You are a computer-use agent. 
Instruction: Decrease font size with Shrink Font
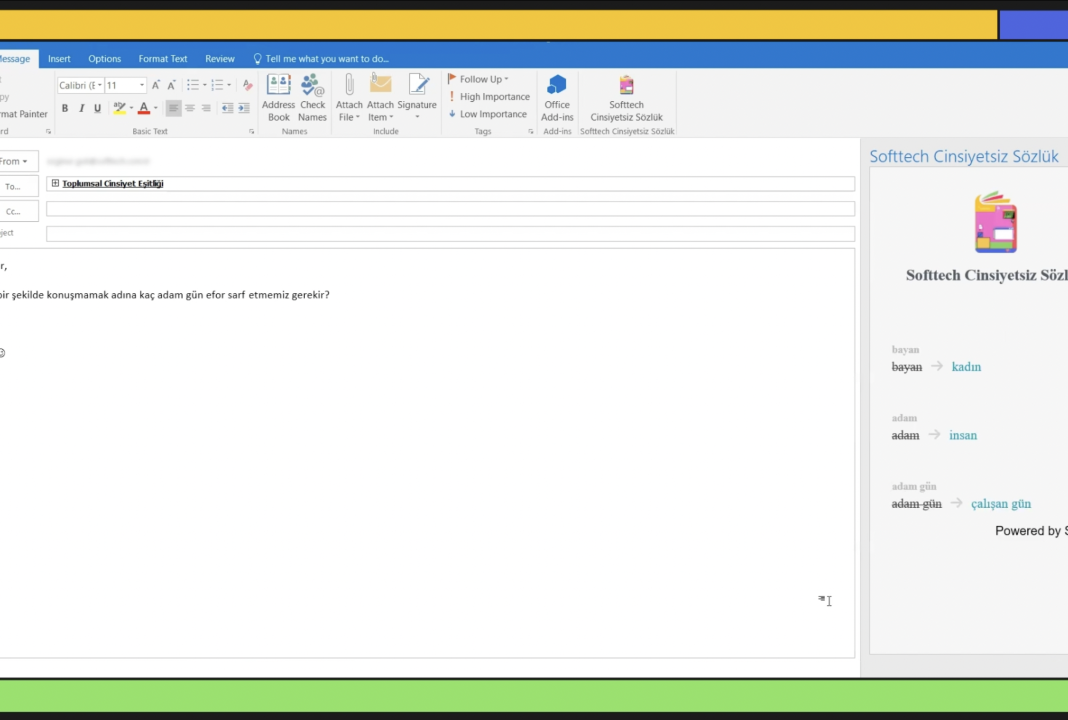[x=171, y=85]
